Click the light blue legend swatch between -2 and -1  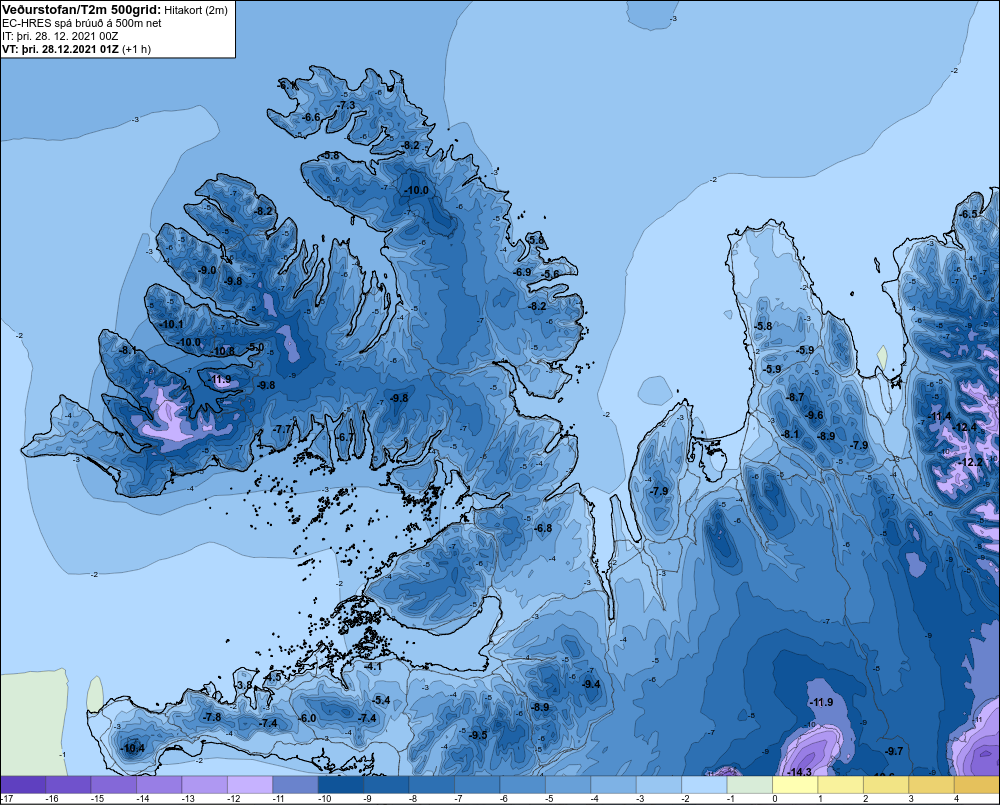(704, 784)
